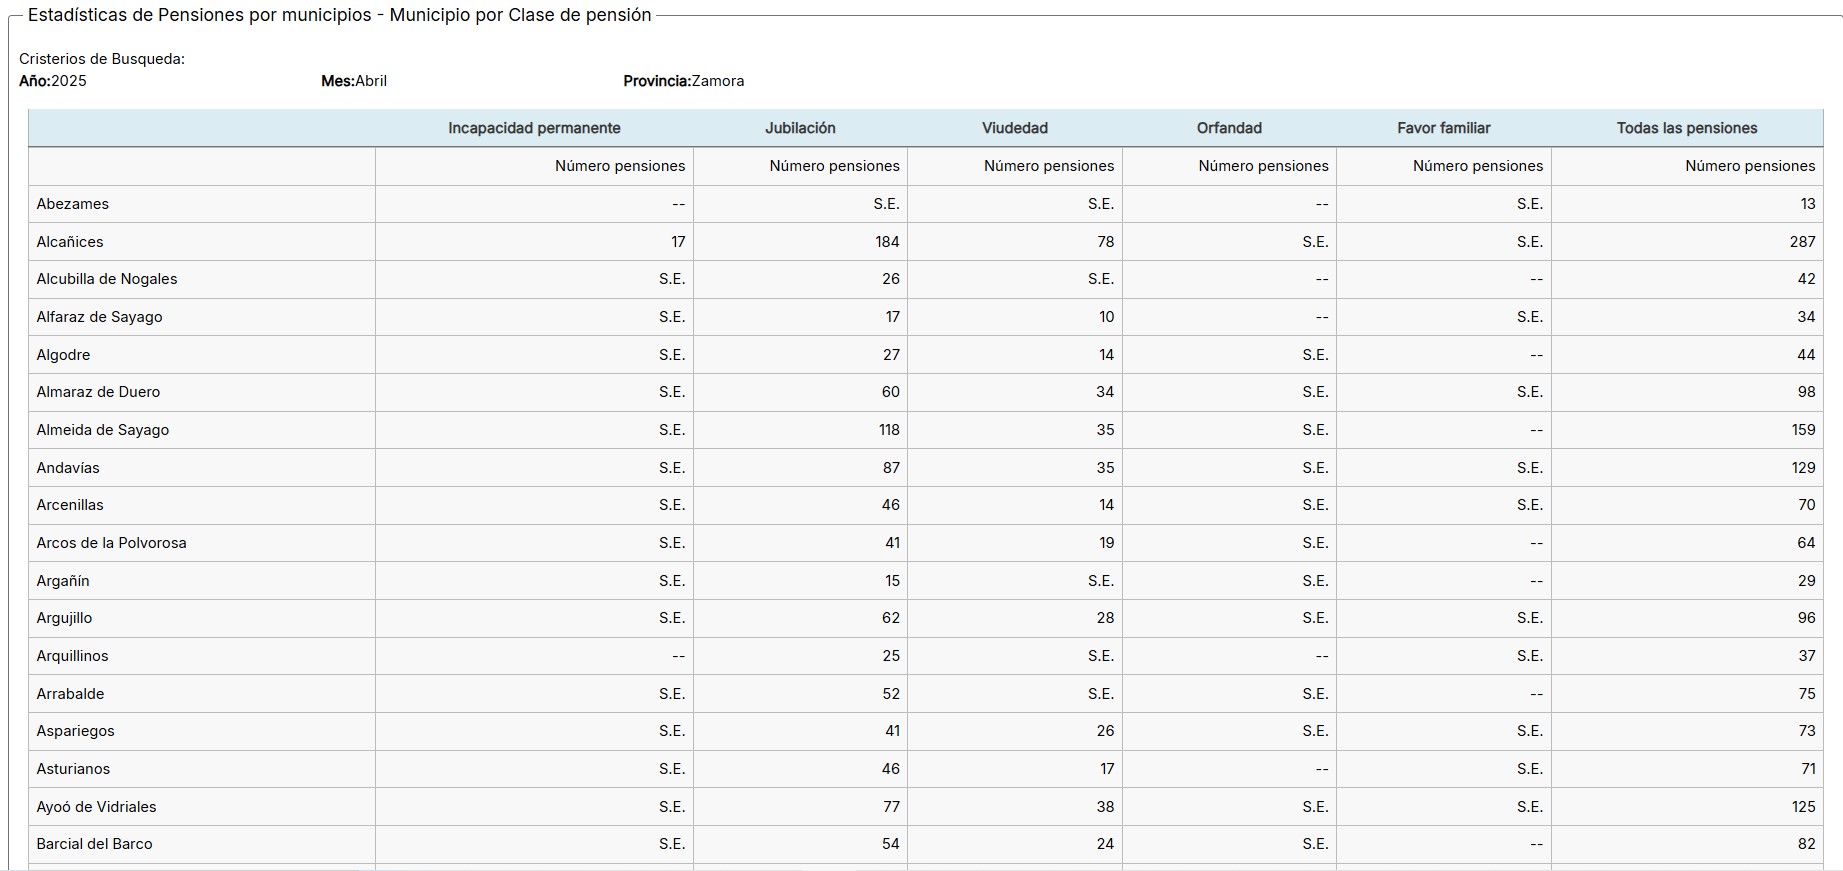Click the Arcos de la Polvorosa label
The height and width of the screenshot is (871, 1843).
(x=111, y=543)
